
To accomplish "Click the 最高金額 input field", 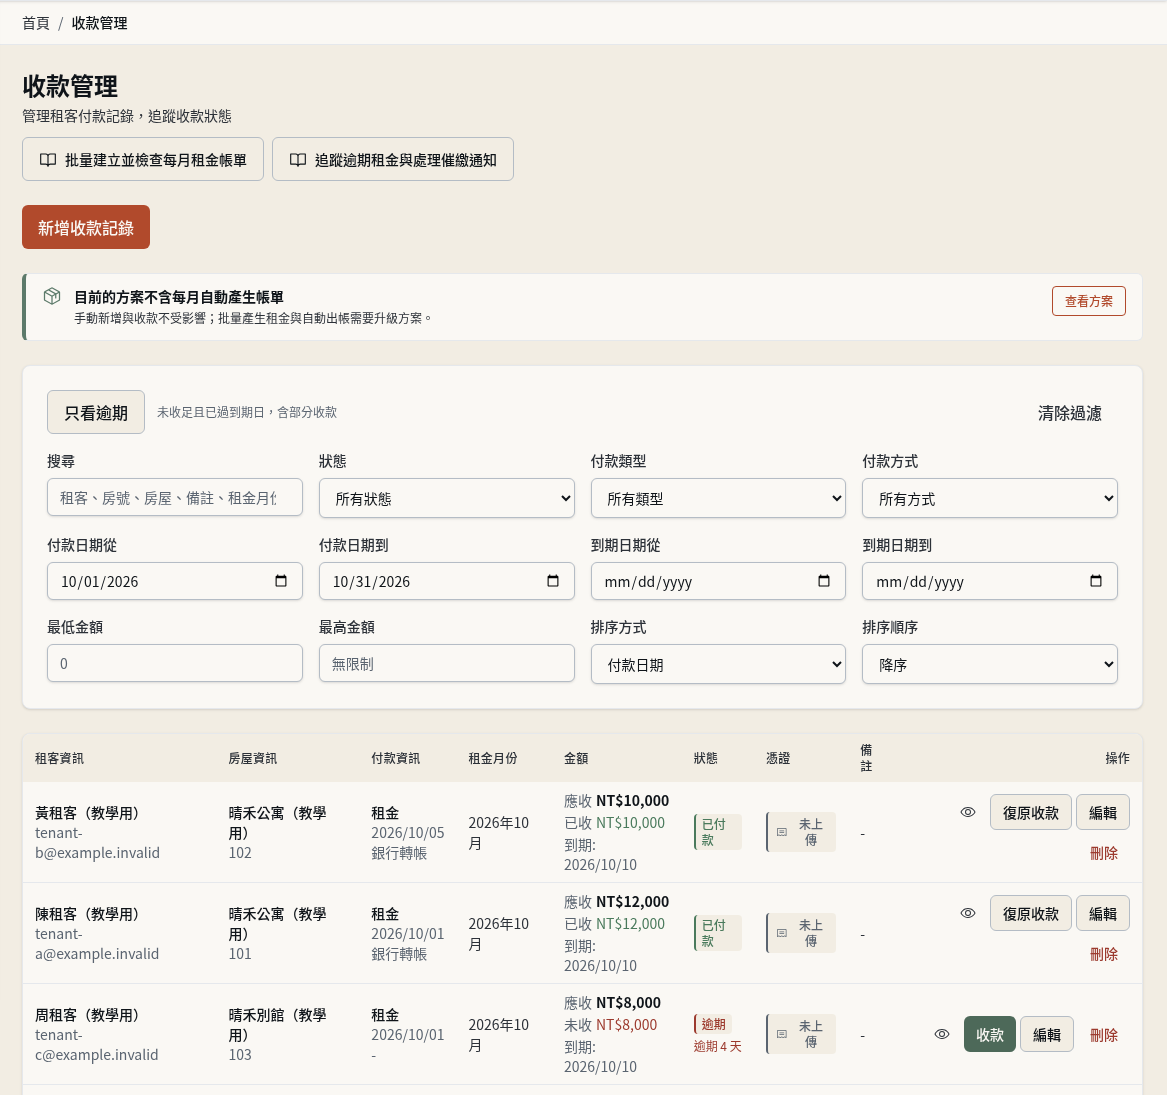I will click(447, 663).
